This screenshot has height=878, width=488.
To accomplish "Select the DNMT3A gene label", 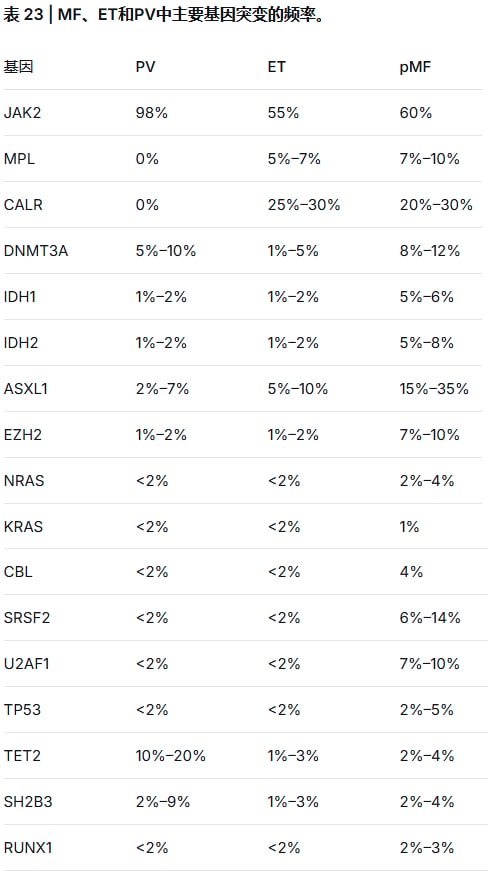I will pyautogui.click(x=36, y=250).
